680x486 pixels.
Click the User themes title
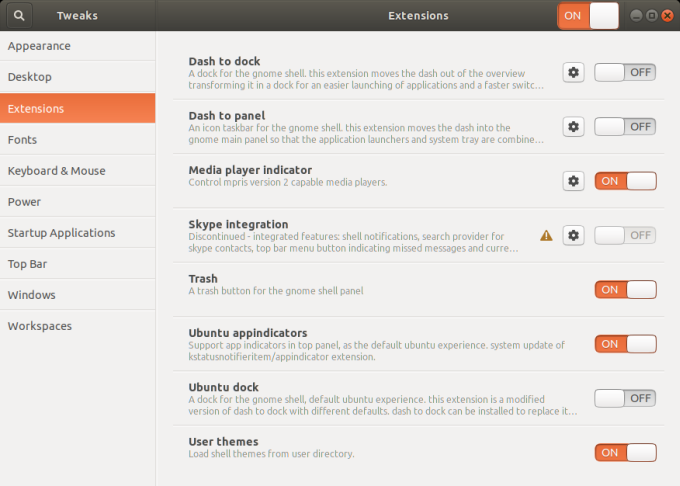click(x=223, y=442)
